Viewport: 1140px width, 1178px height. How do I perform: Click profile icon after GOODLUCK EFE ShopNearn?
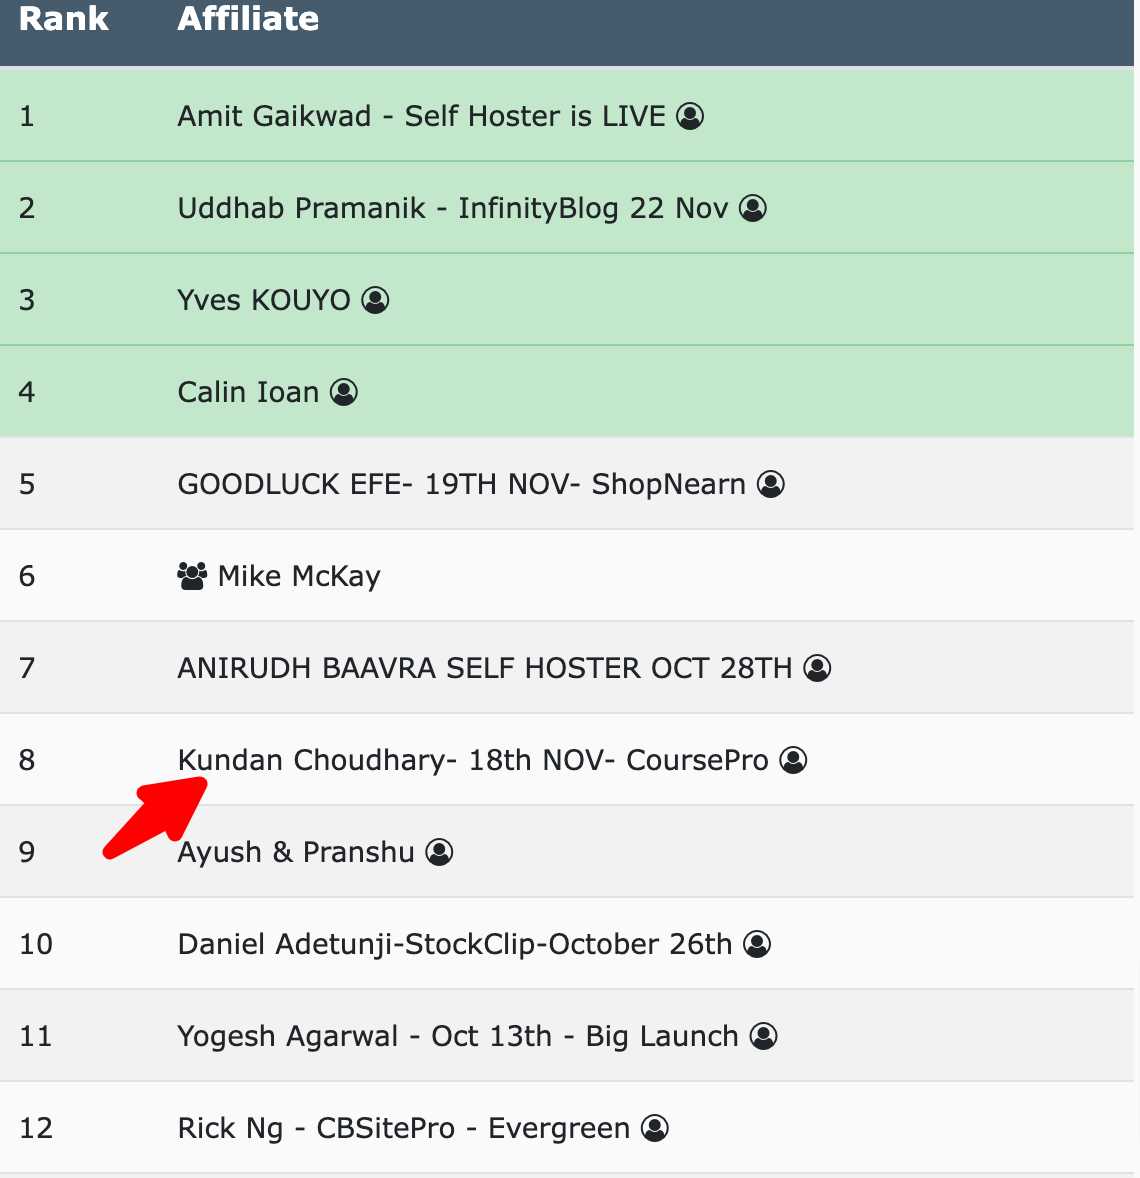tap(770, 485)
